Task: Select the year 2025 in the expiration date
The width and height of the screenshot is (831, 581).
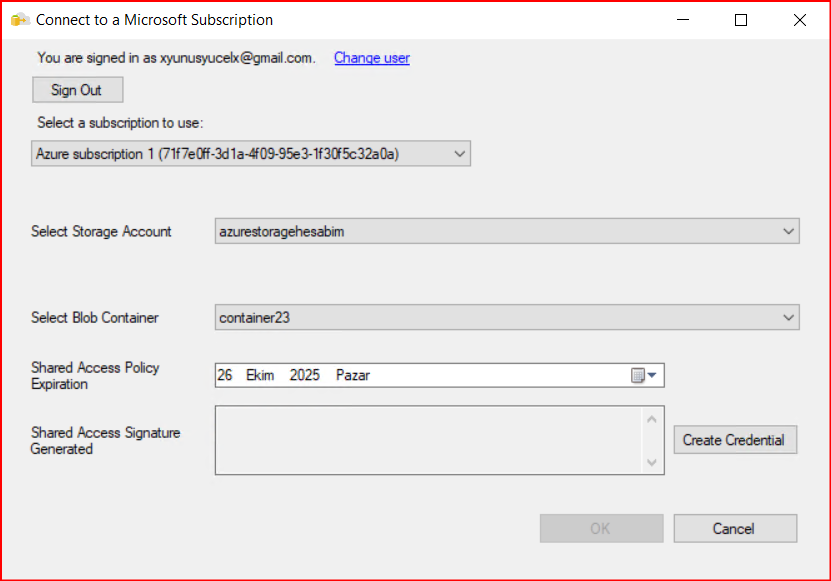Action: pos(305,375)
